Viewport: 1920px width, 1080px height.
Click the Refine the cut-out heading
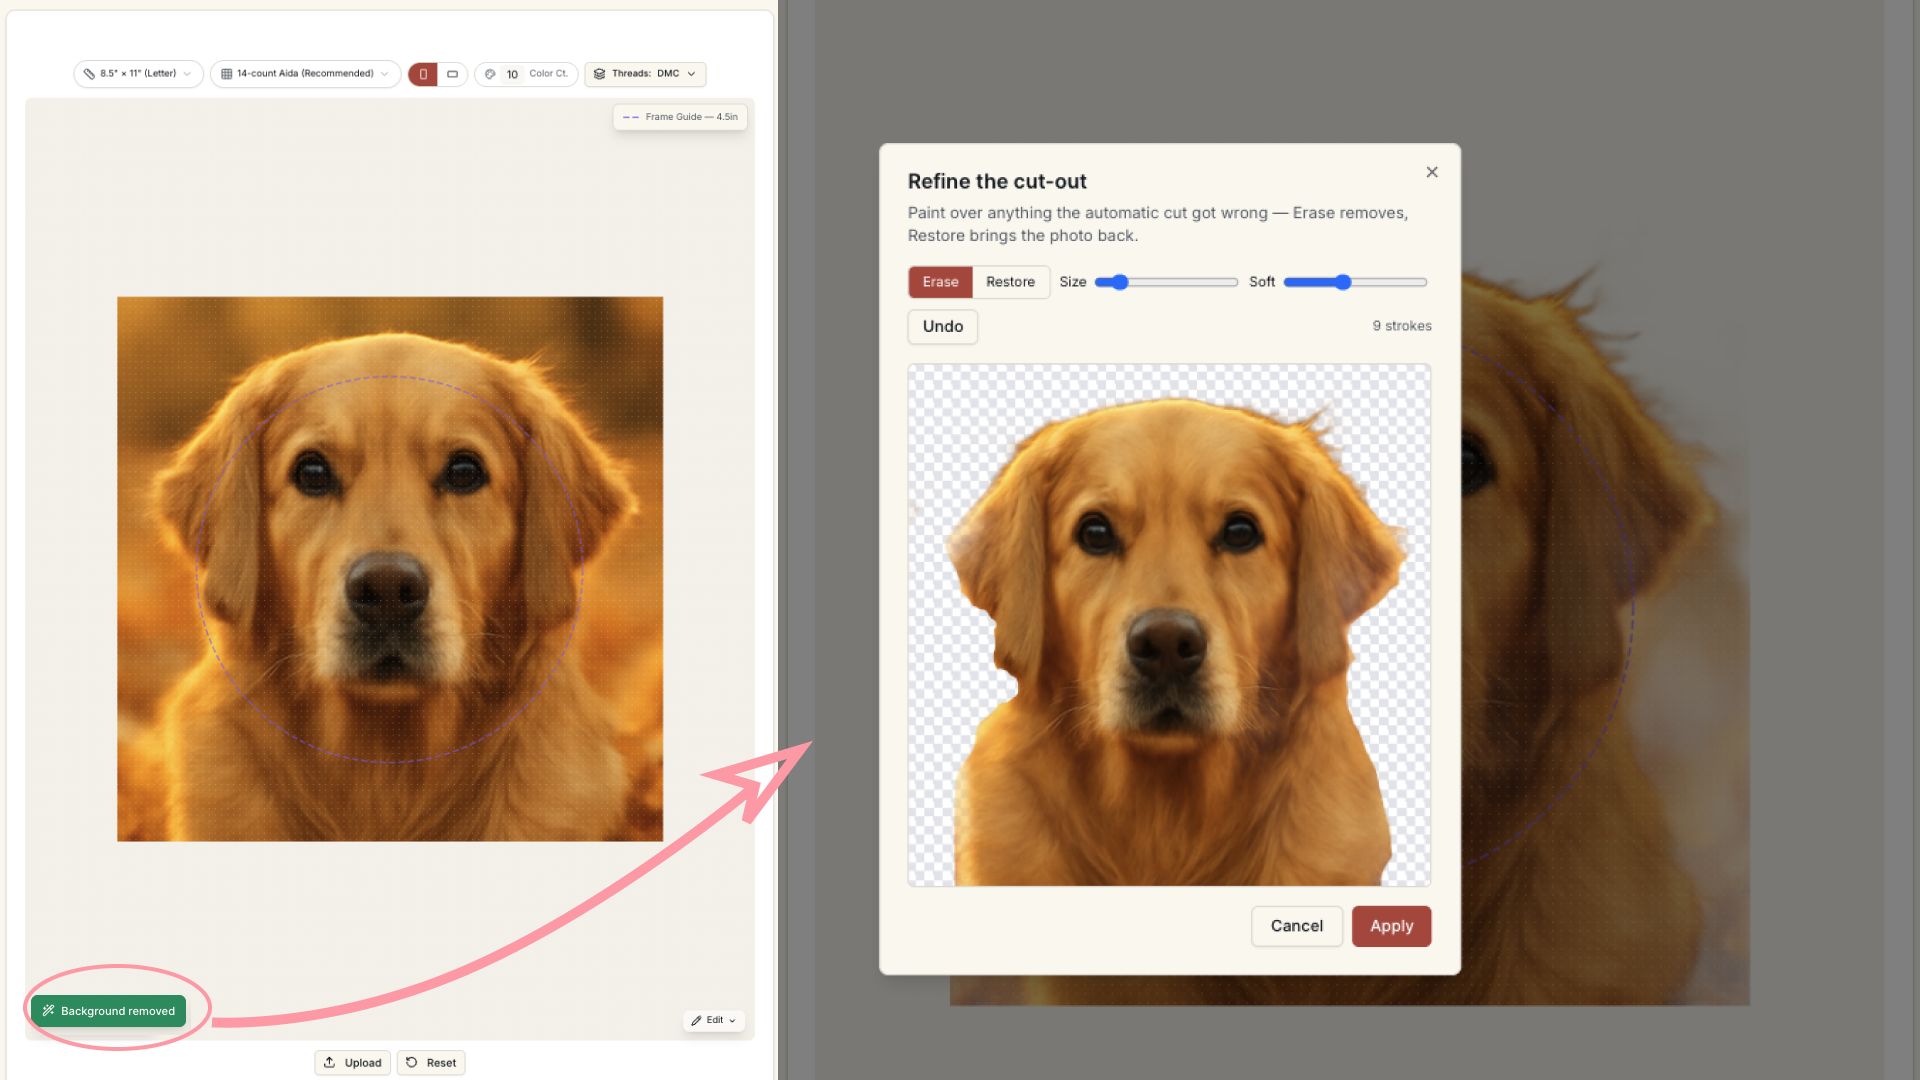[997, 181]
